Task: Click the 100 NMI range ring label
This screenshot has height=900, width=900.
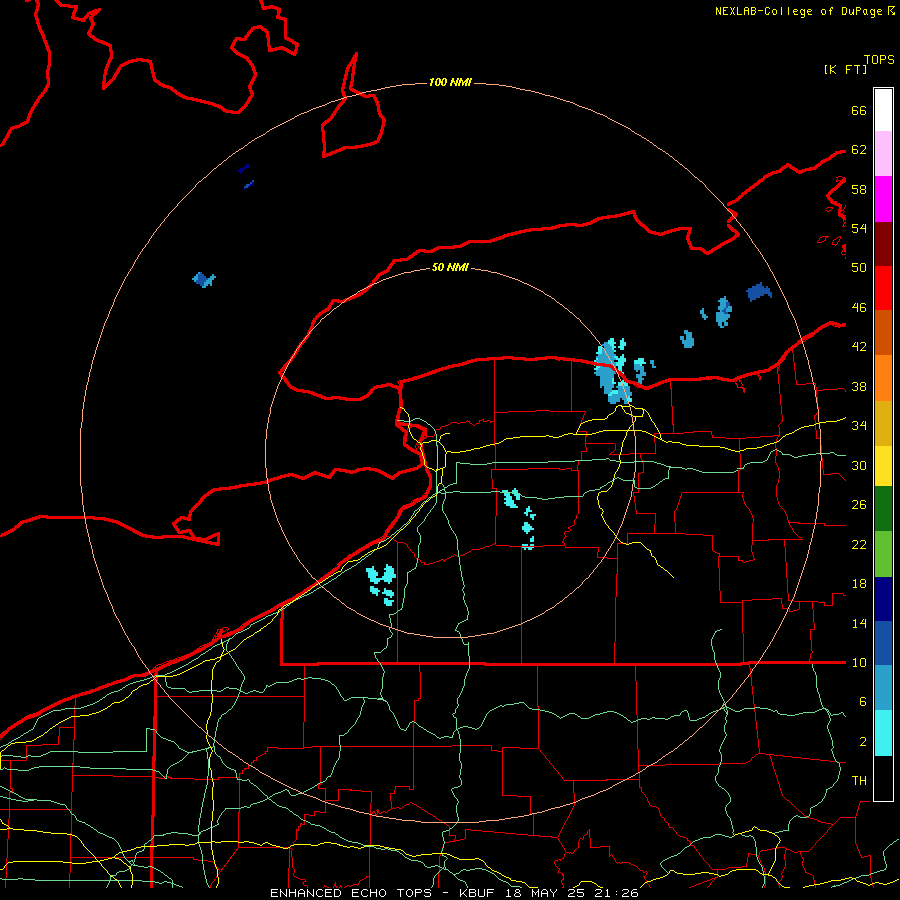Action: [x=450, y=83]
